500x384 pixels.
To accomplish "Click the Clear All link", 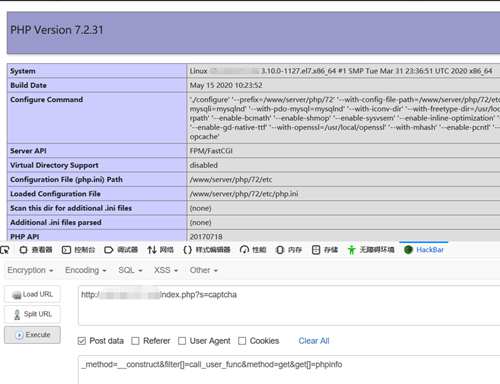I will click(x=314, y=341).
